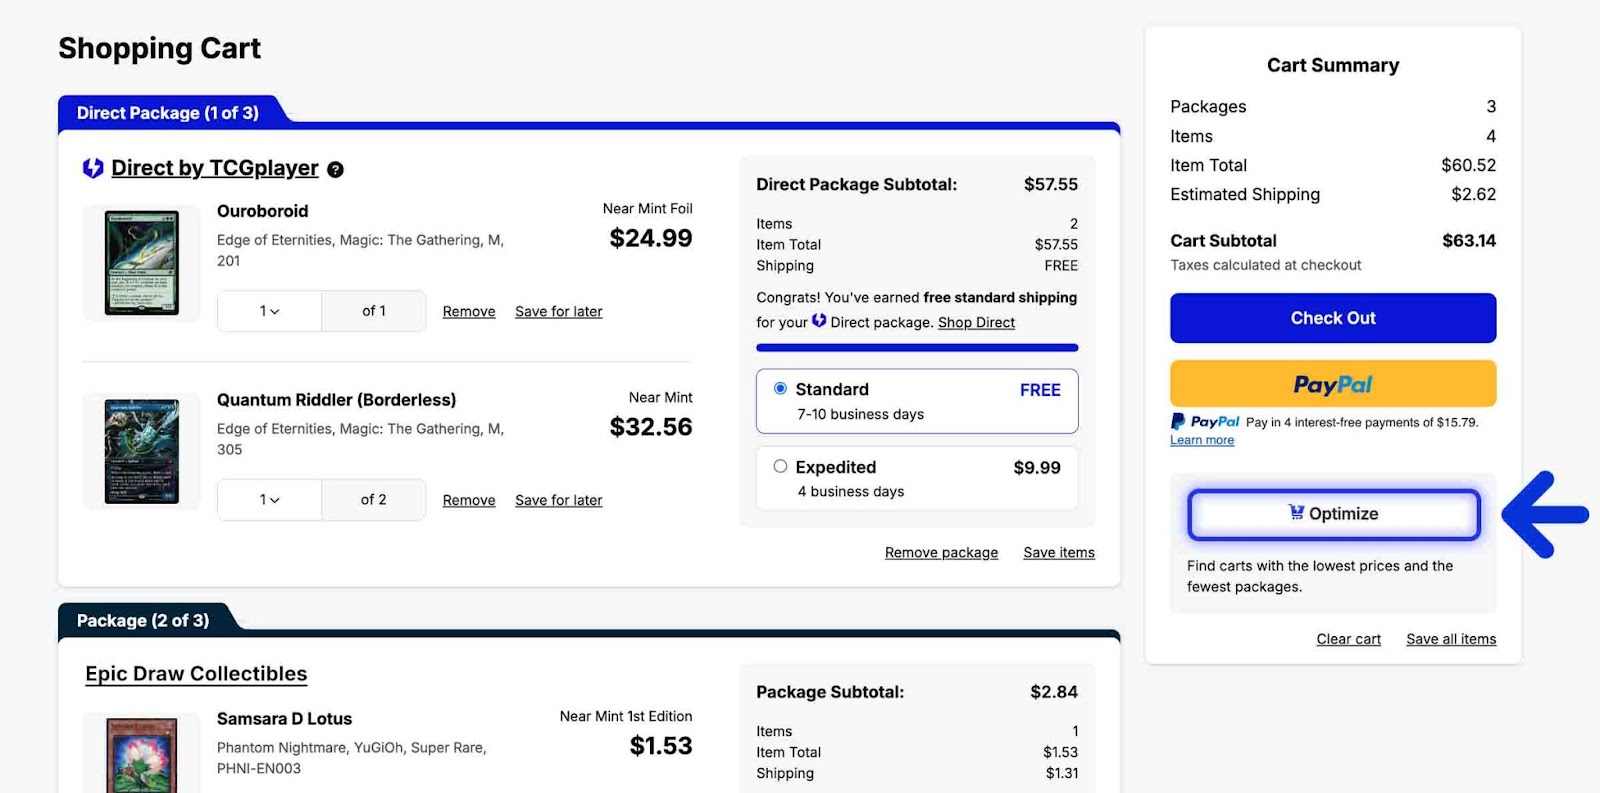Screen dimensions: 1600x793
Task: Remove Ouroboroid from the cart
Action: click(469, 312)
